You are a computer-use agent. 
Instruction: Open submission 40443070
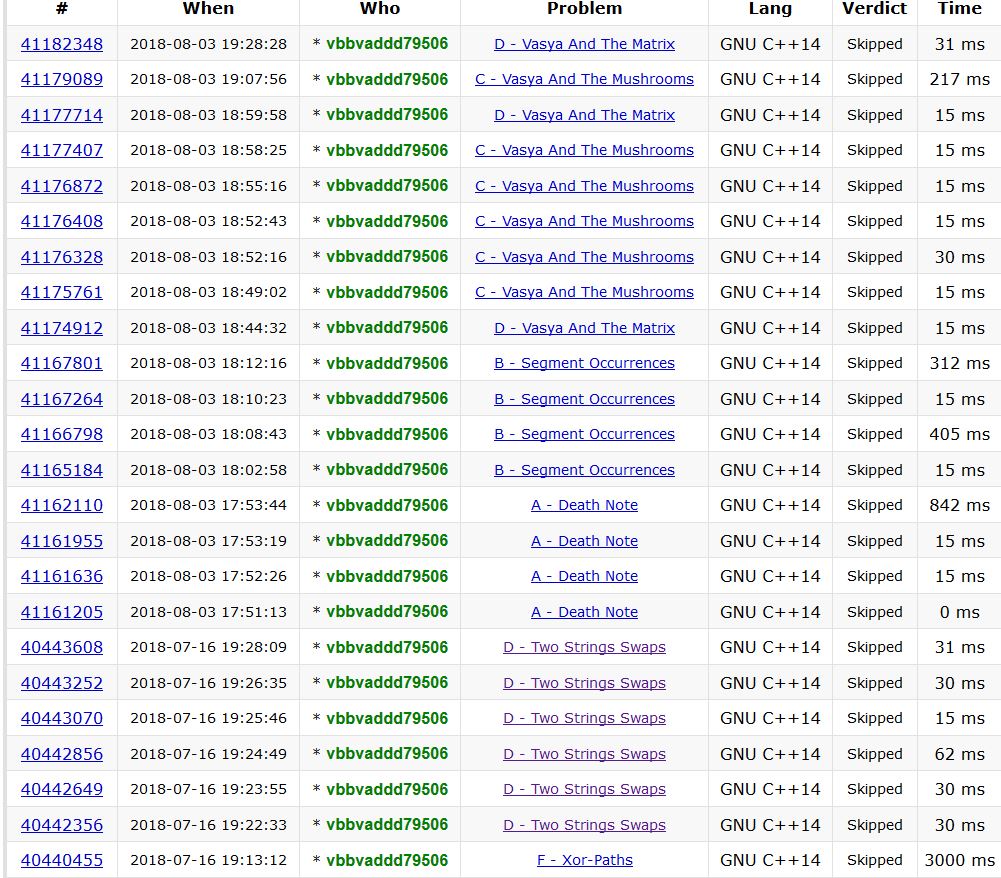coord(62,718)
